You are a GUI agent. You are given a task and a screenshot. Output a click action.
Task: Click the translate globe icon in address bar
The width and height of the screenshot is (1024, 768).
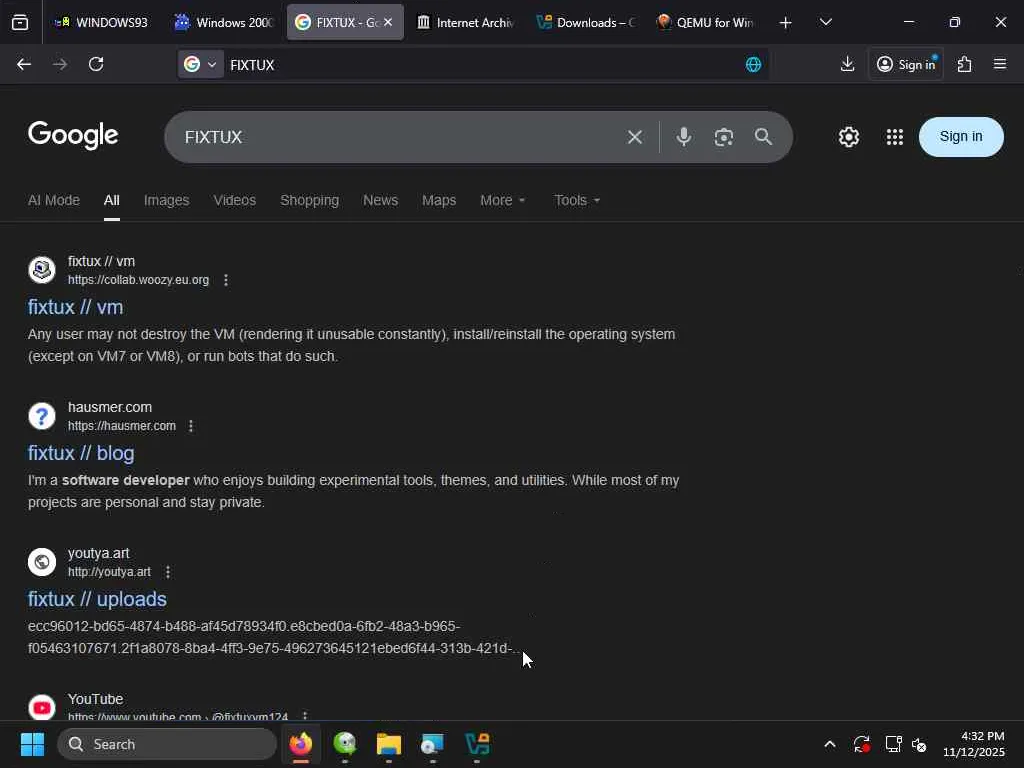[x=753, y=64]
